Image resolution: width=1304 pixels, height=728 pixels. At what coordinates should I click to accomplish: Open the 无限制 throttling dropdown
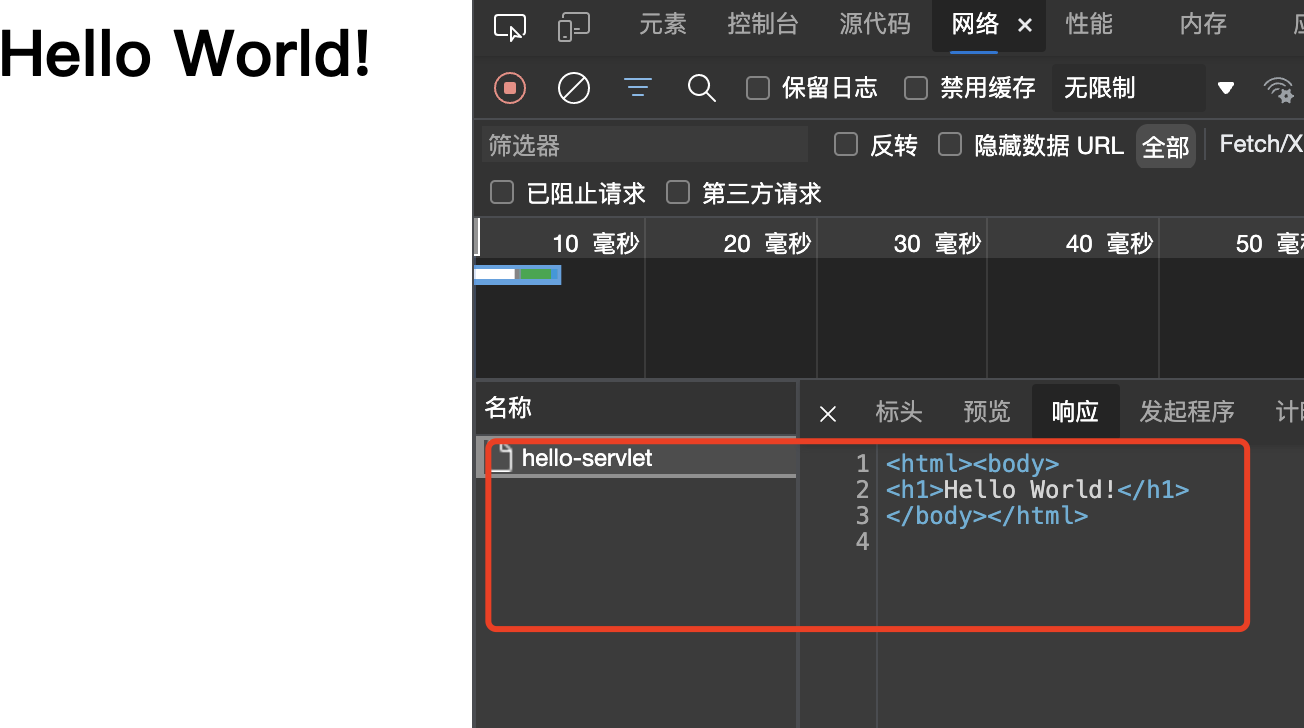[x=1127, y=89]
